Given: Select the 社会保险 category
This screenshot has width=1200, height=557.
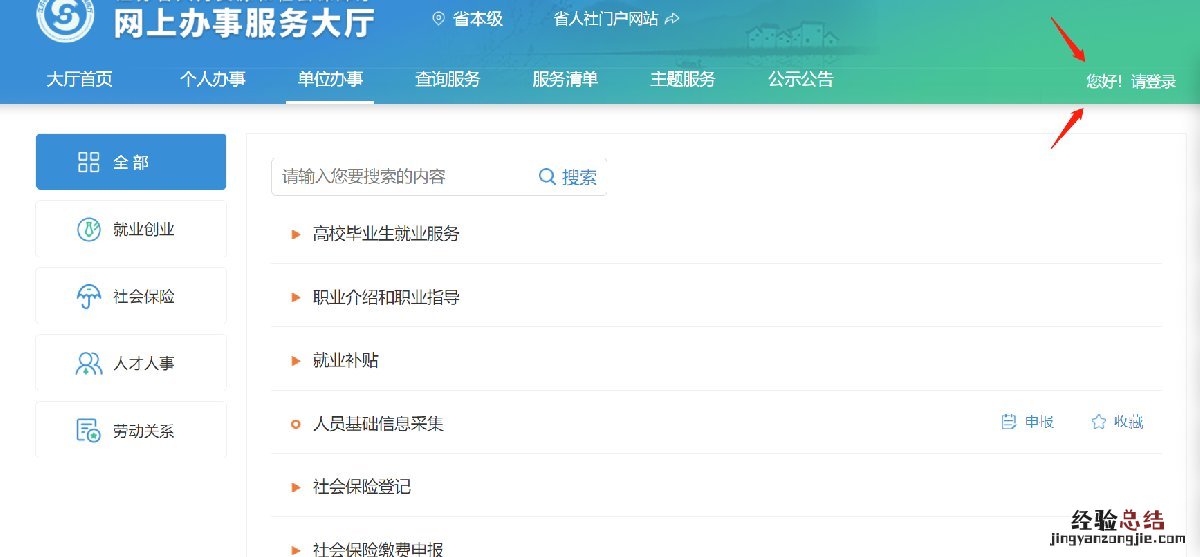Looking at the screenshot, I should (131, 296).
